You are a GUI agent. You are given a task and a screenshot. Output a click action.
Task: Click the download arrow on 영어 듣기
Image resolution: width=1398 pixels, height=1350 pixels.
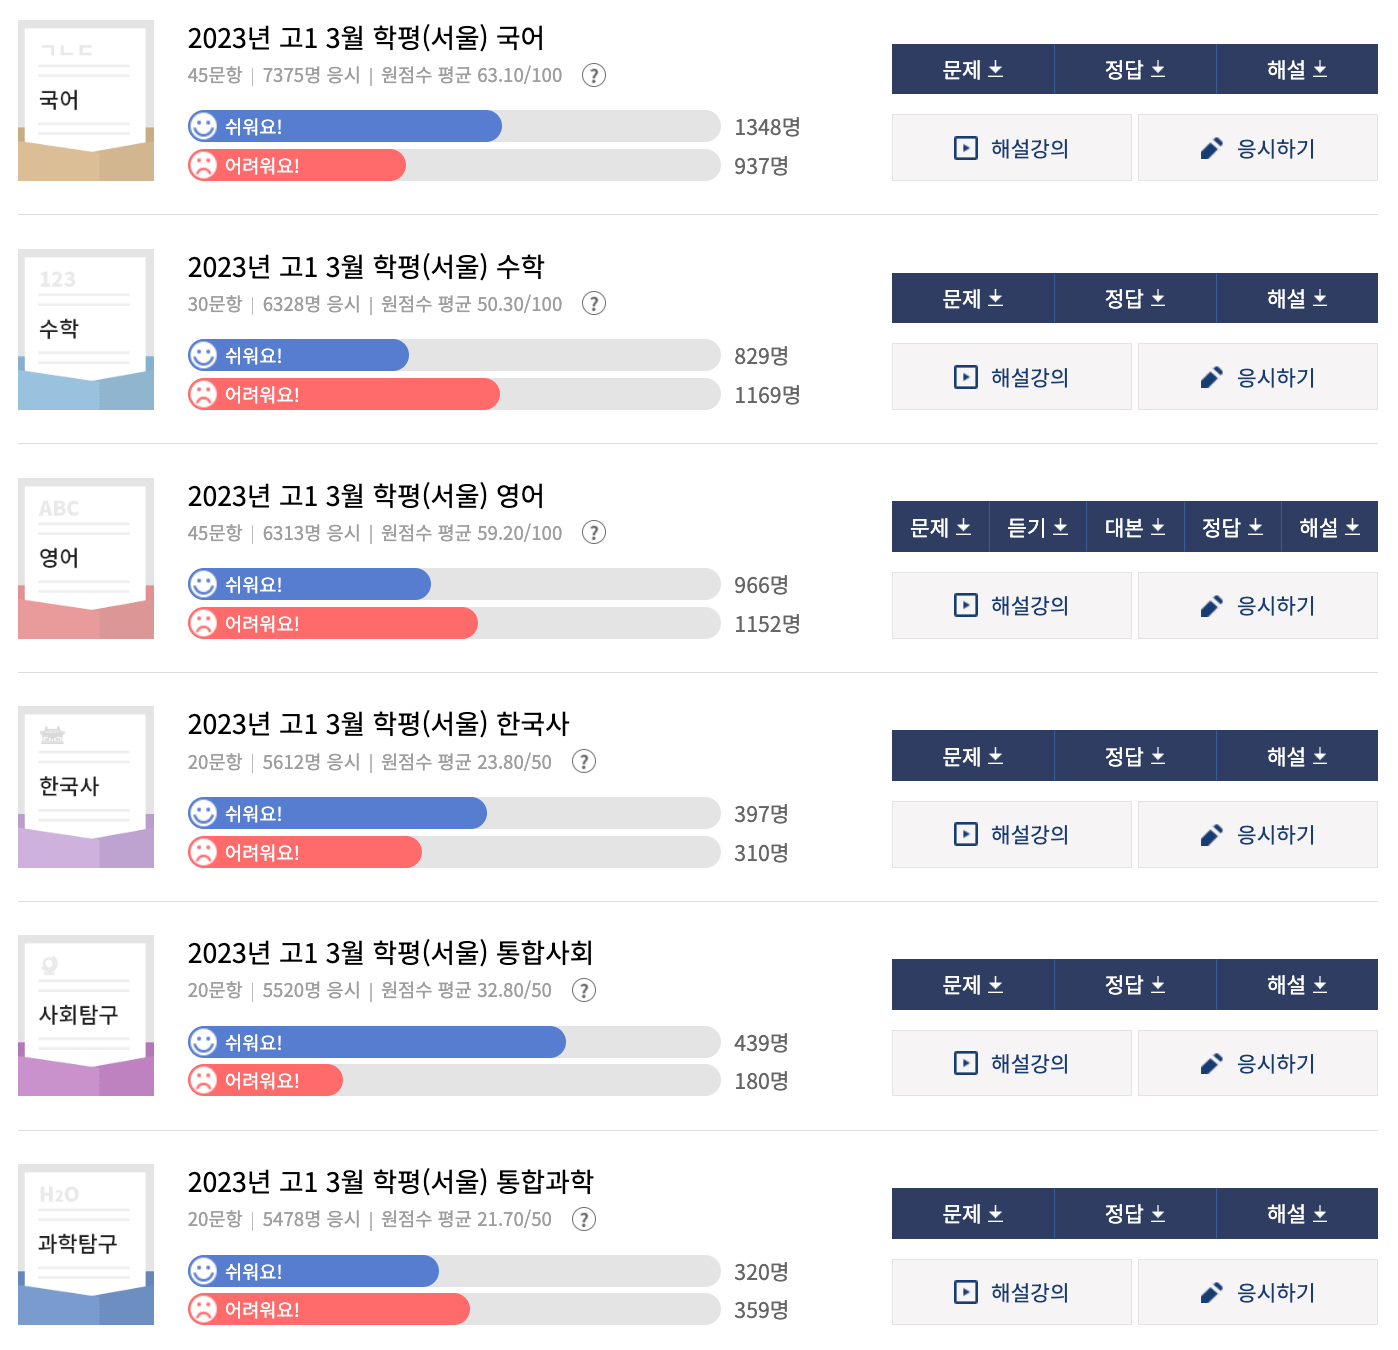tap(1062, 527)
